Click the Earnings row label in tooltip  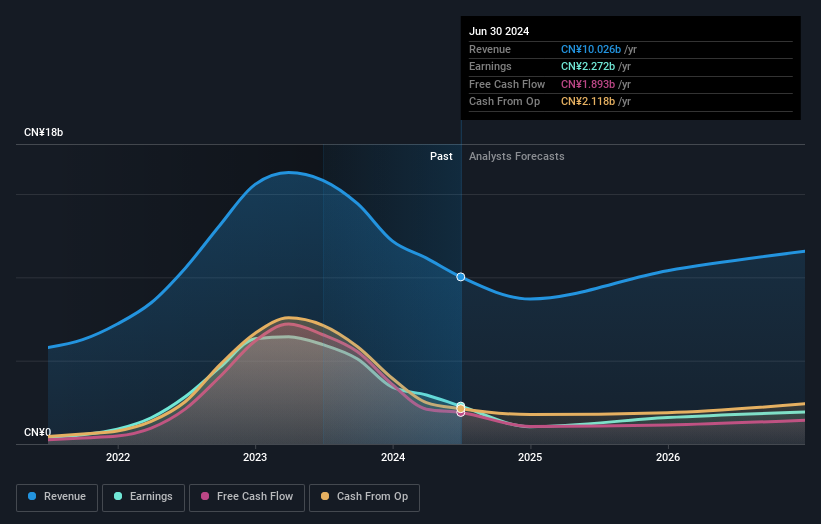[490, 66]
